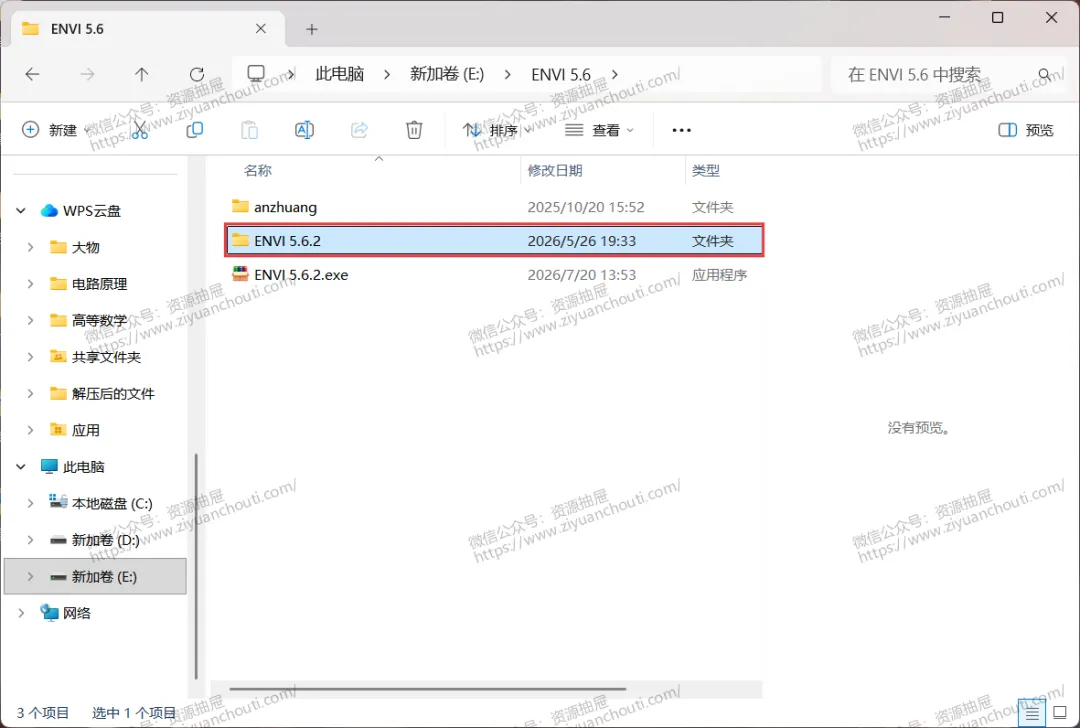Open the three-dot more options menu
The image size is (1080, 728).
[x=681, y=130]
